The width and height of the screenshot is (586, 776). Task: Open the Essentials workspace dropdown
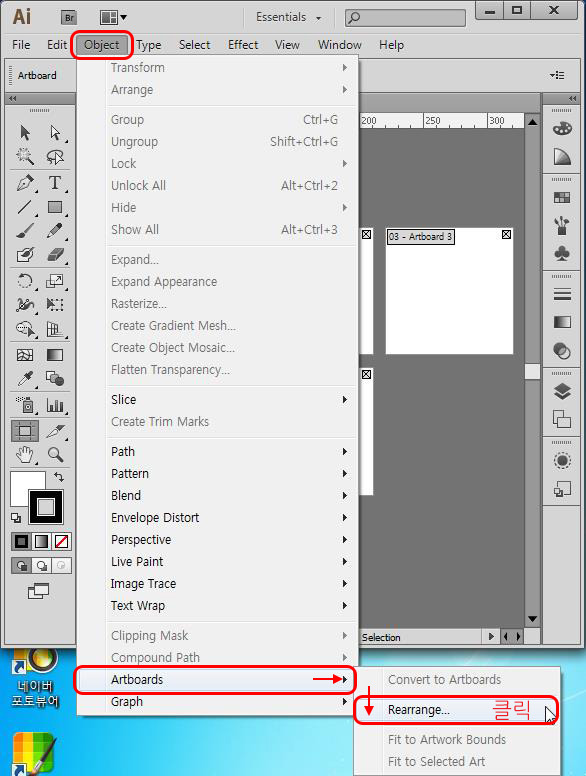point(289,17)
